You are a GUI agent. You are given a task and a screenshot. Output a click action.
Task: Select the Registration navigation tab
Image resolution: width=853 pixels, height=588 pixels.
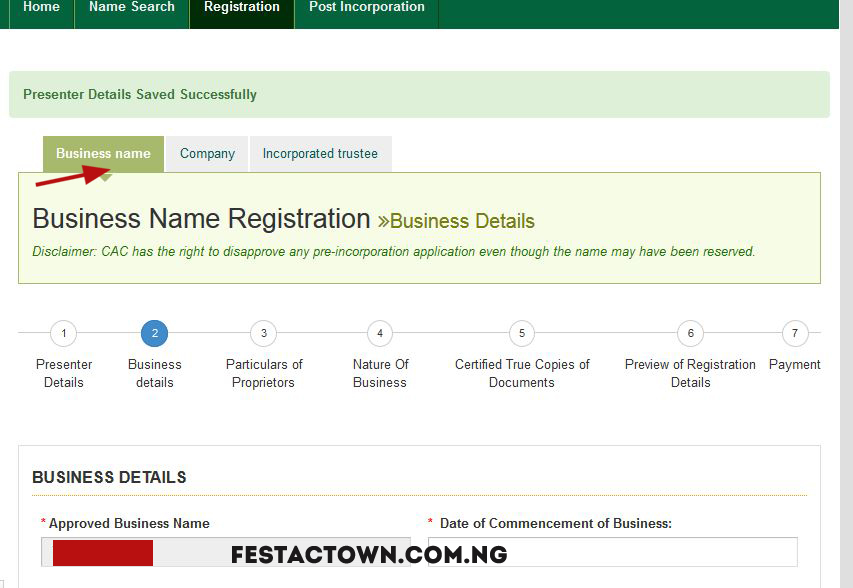pyautogui.click(x=242, y=8)
